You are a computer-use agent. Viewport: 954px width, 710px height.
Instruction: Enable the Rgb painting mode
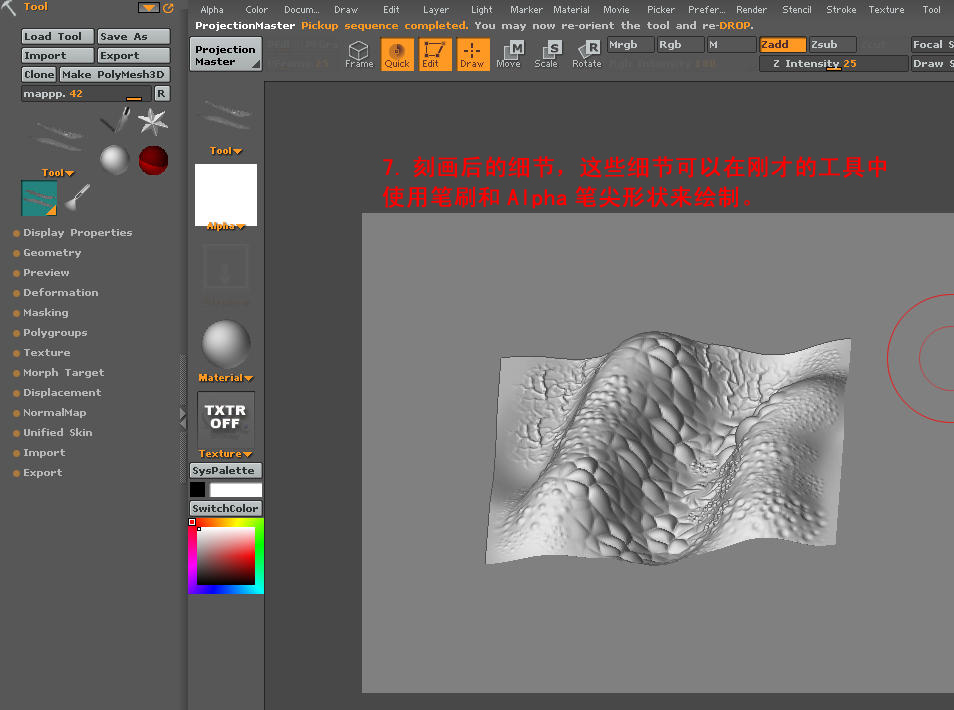[x=680, y=45]
